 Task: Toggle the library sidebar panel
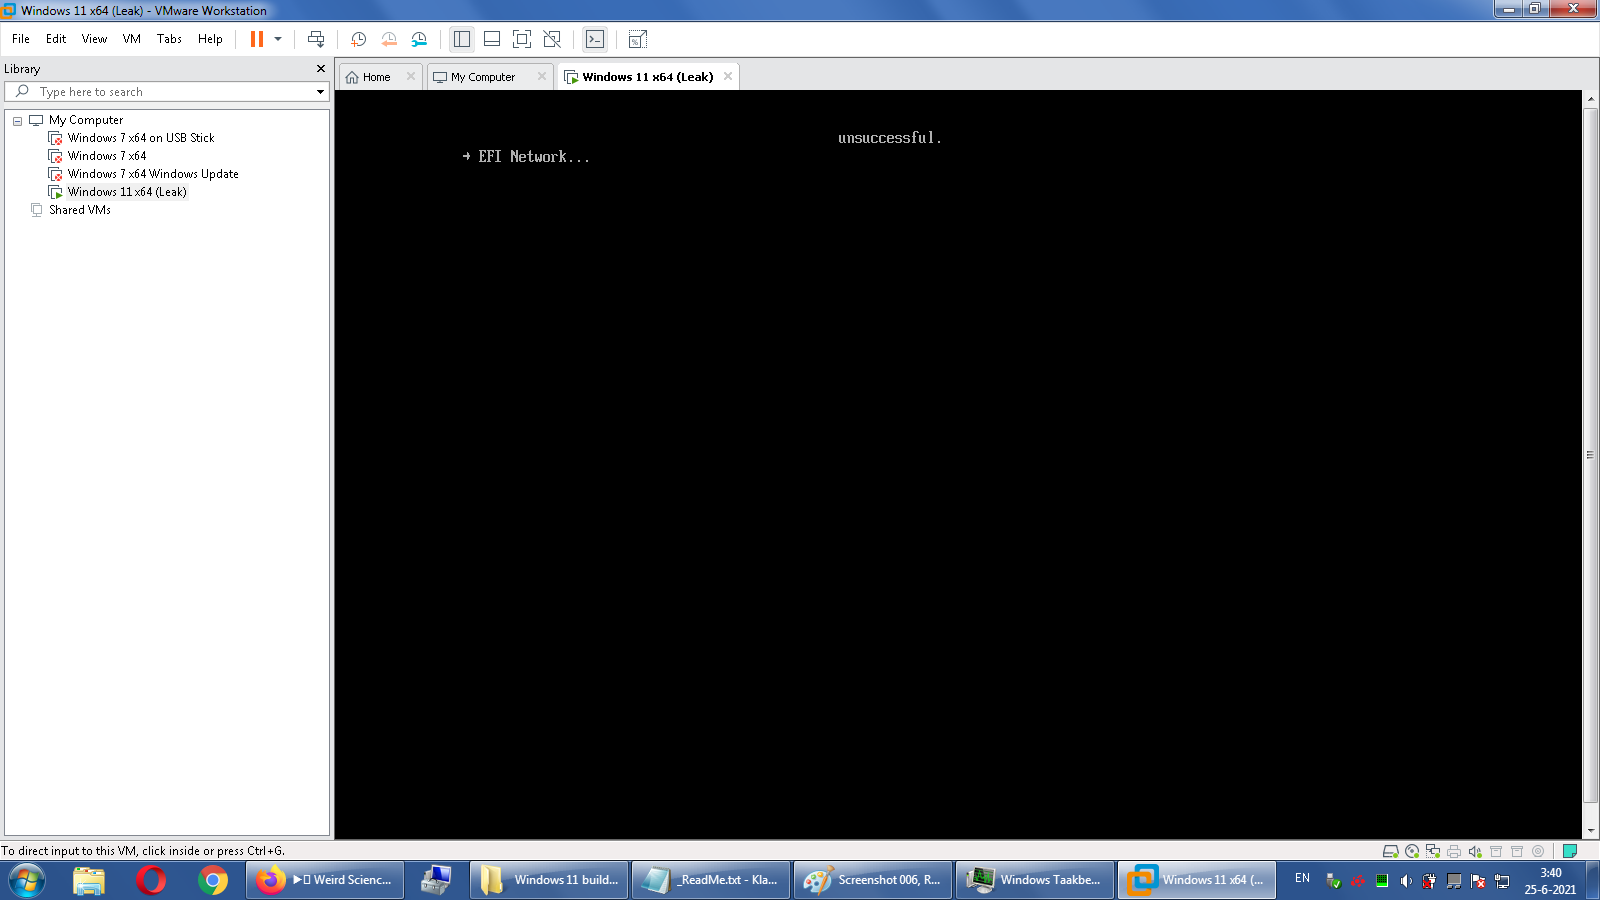pyautogui.click(x=461, y=39)
